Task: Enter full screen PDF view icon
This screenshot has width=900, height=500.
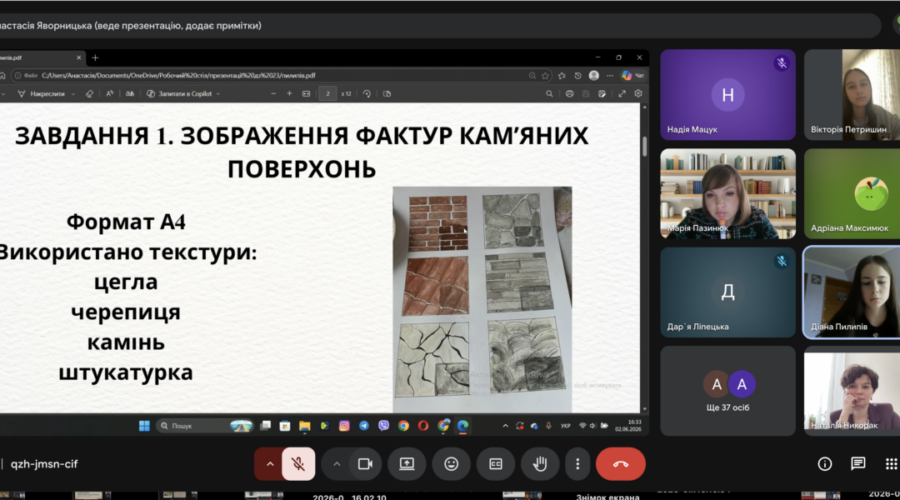Action: click(x=622, y=94)
